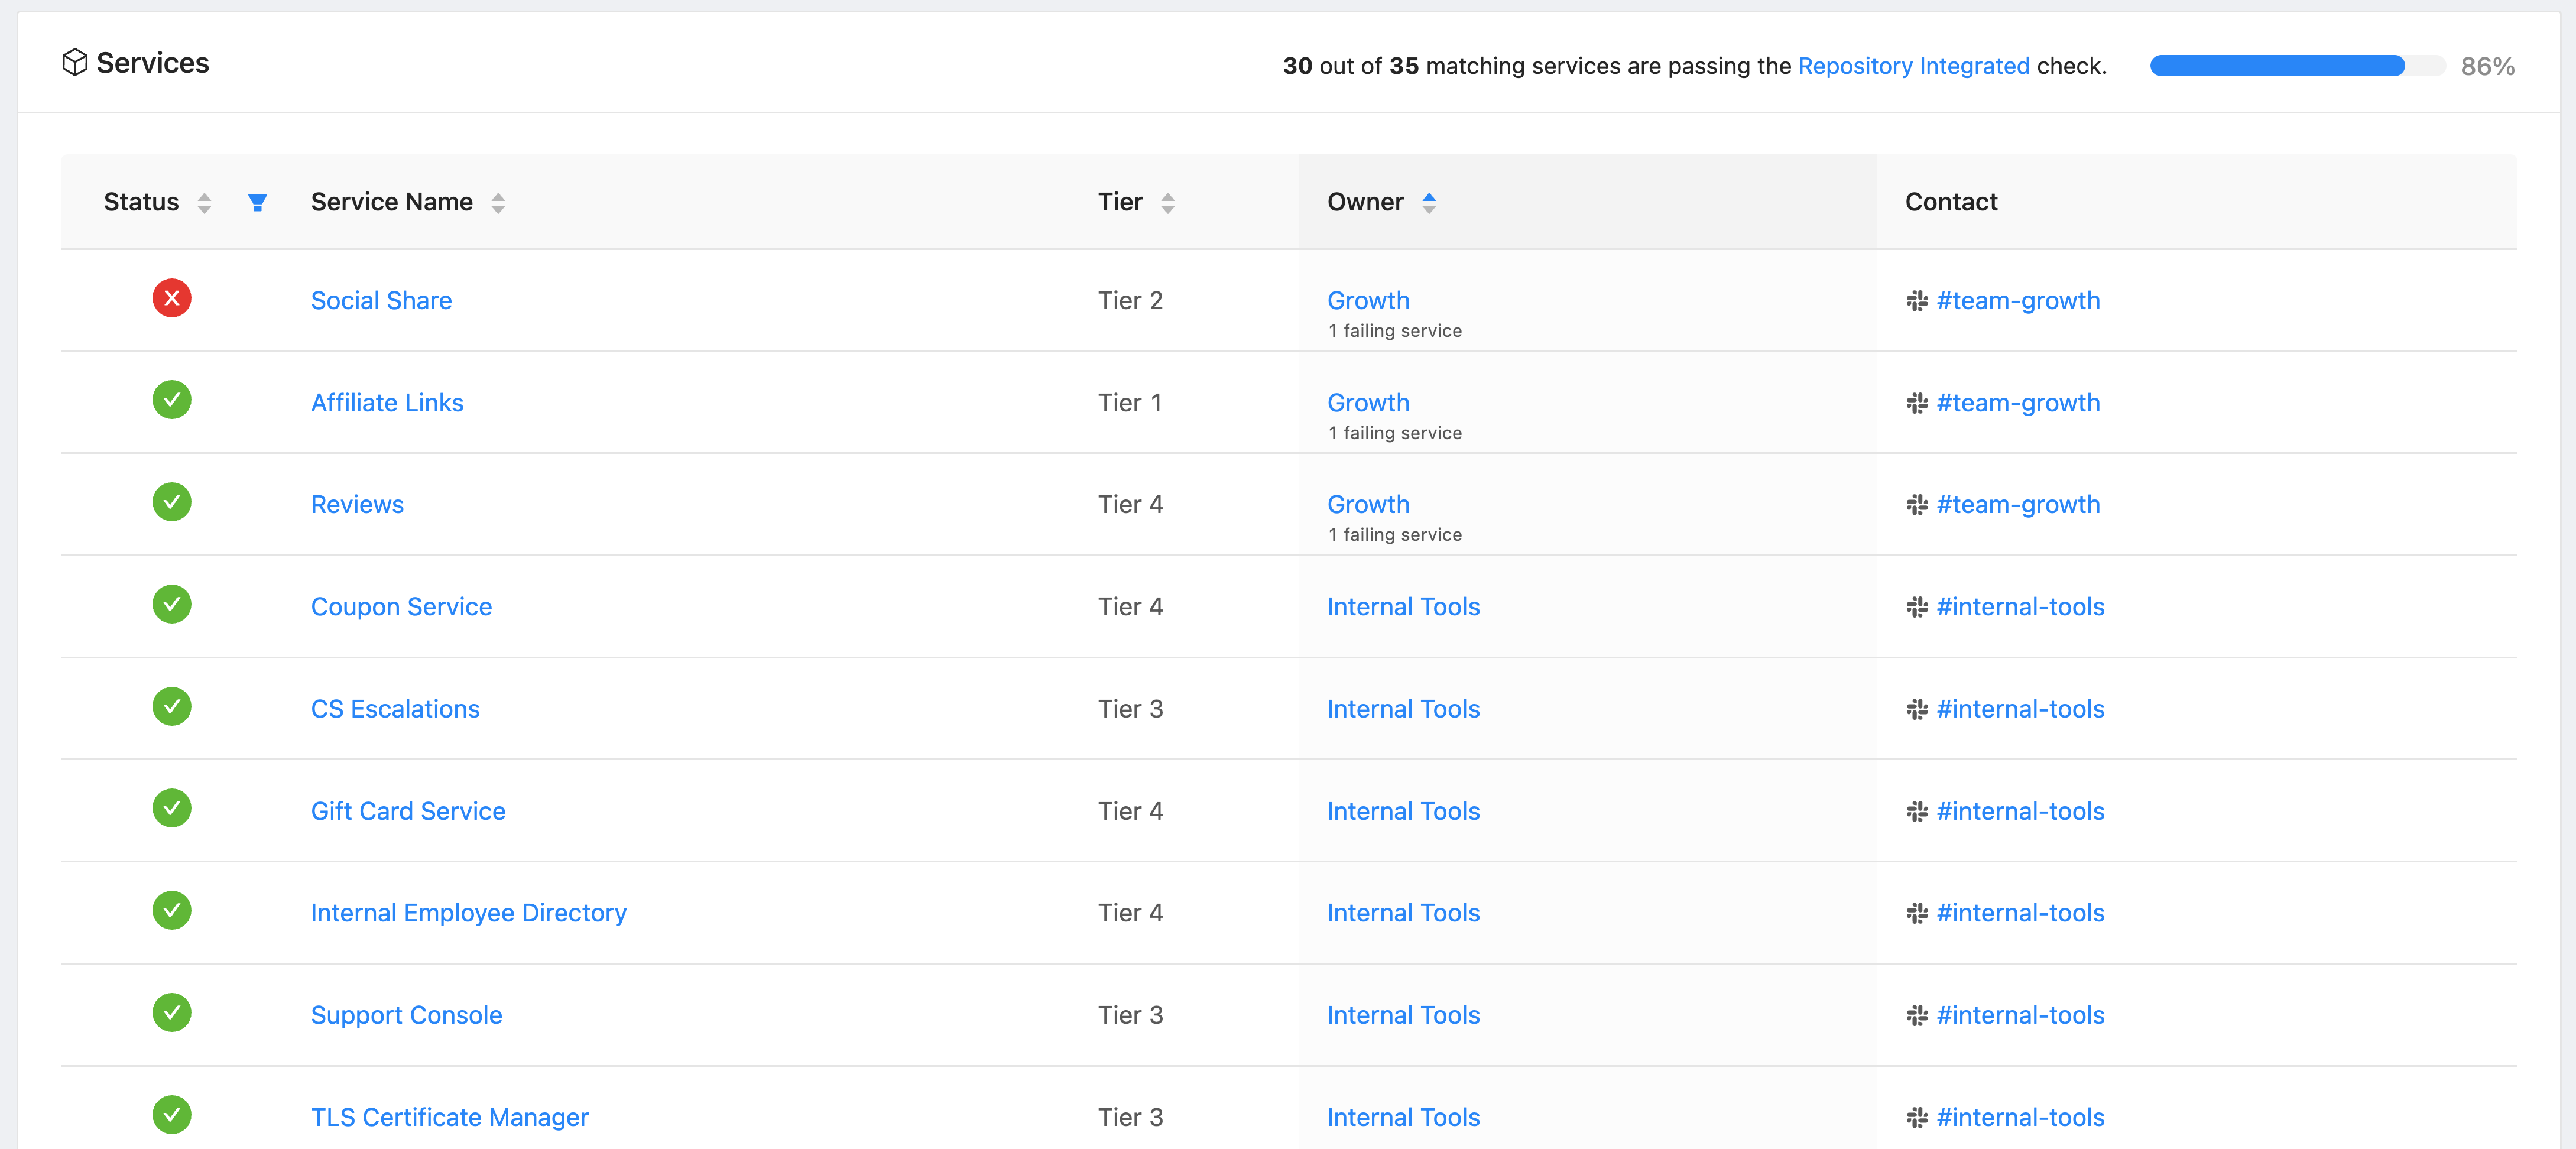Image resolution: width=2576 pixels, height=1149 pixels.
Task: Click the green check status for Affiliate Links
Action: [x=172, y=400]
